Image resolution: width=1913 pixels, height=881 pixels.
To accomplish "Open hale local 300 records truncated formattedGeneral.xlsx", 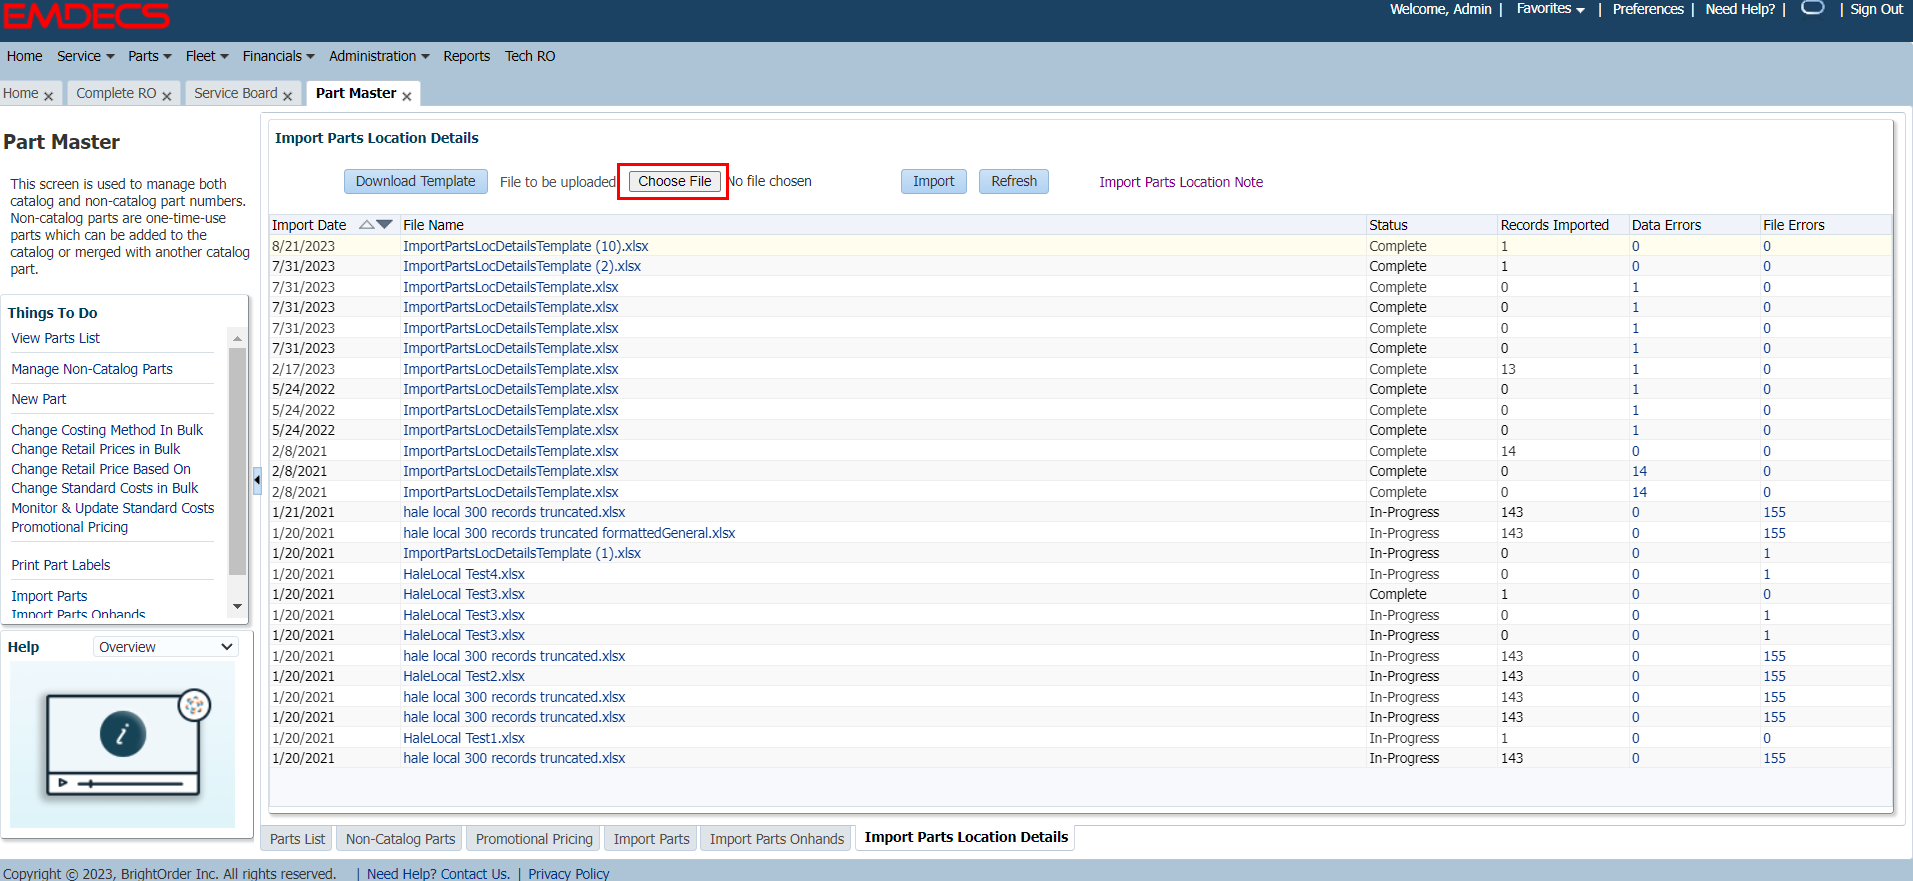I will pos(569,533).
